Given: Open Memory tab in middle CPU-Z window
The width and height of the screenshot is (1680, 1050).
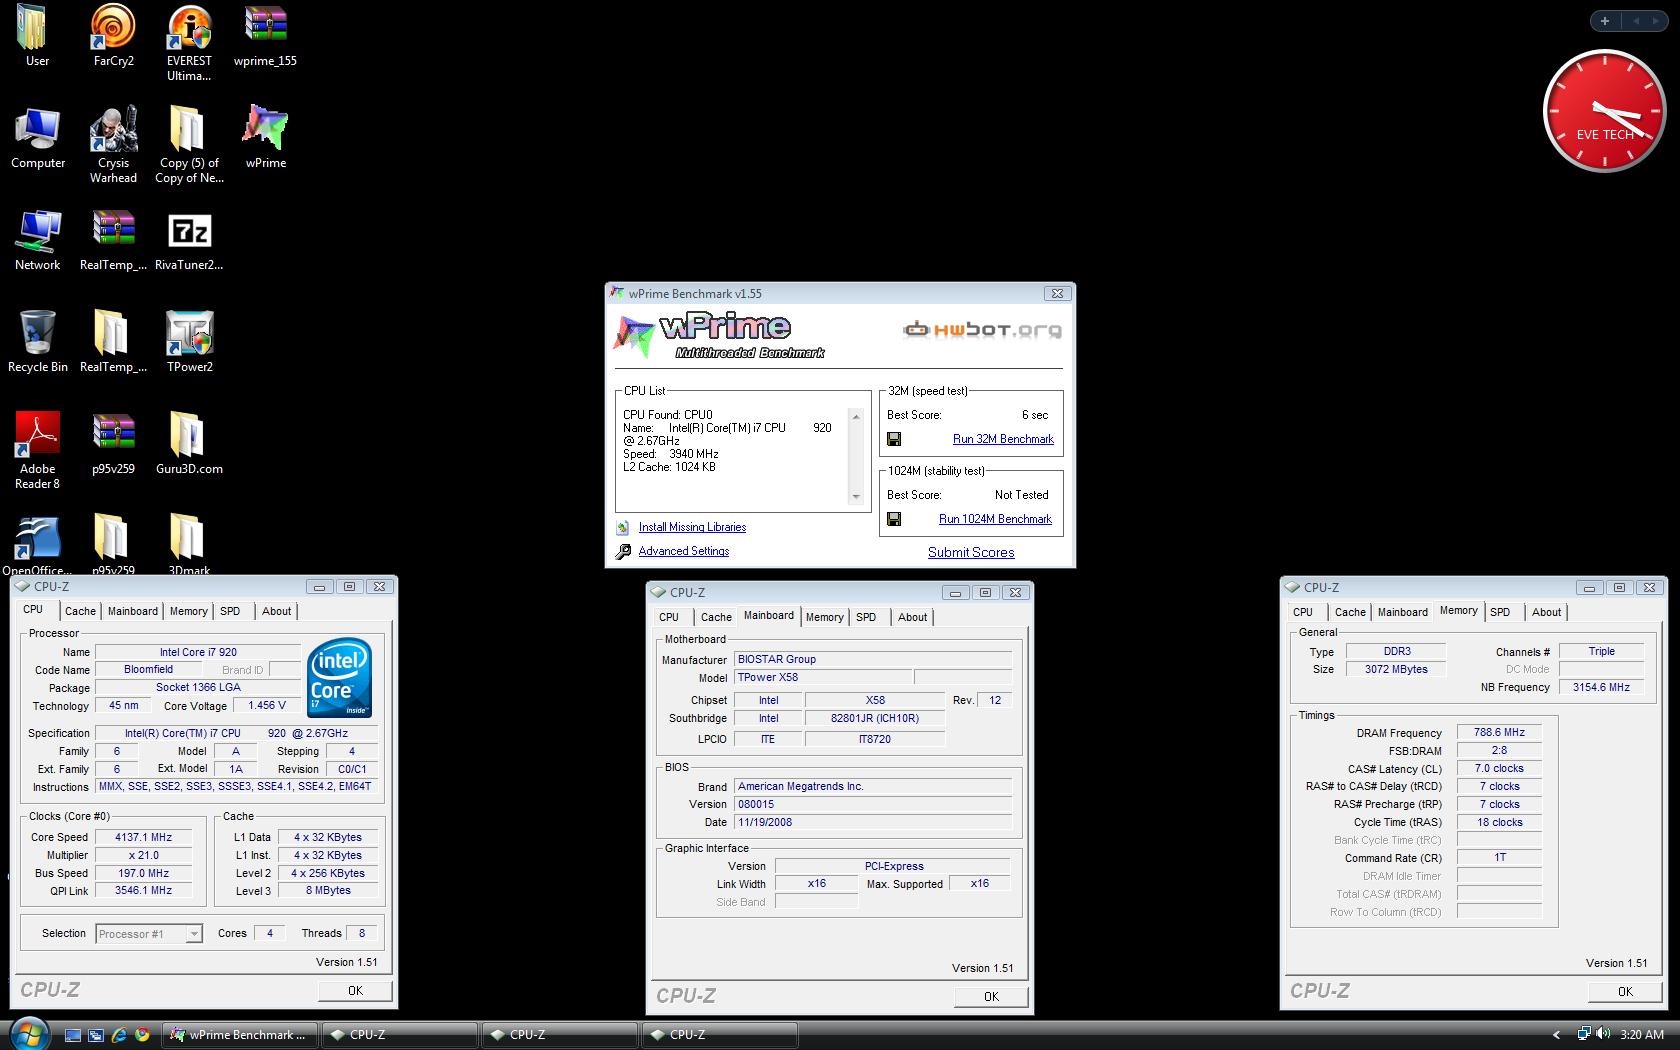Looking at the screenshot, I should (x=825, y=617).
